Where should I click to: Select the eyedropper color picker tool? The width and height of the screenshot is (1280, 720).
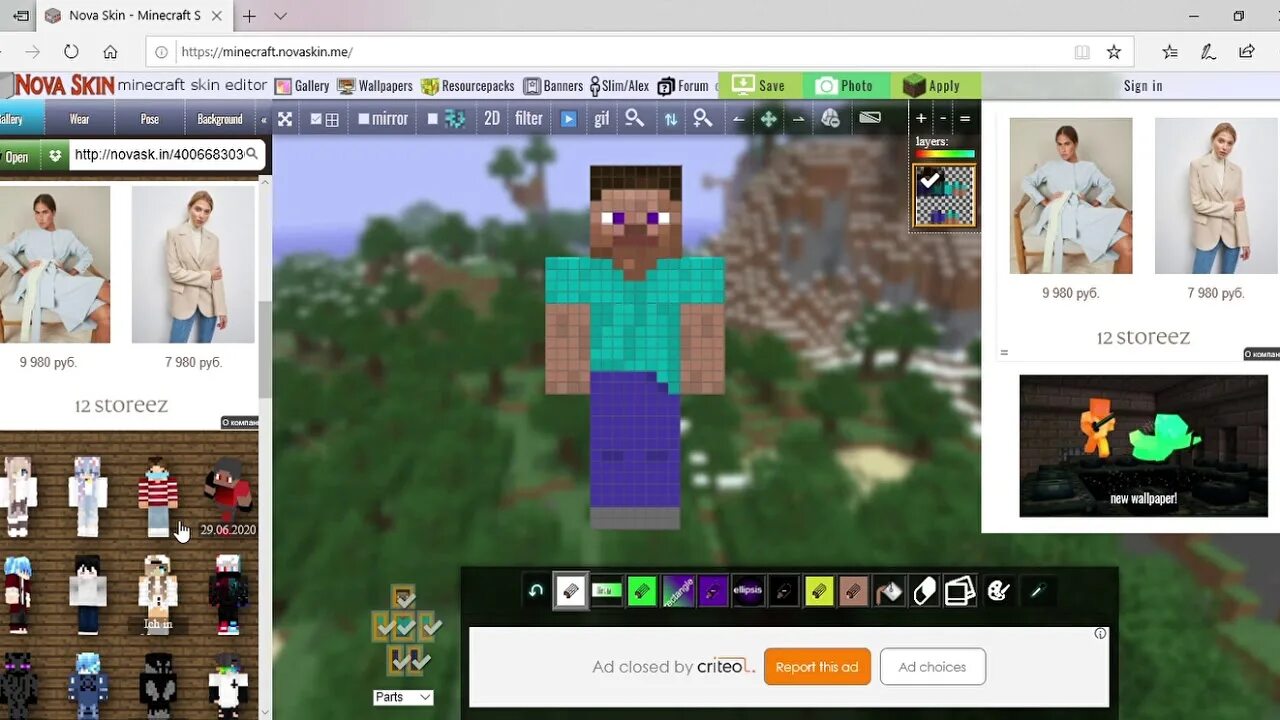pos(1037,591)
